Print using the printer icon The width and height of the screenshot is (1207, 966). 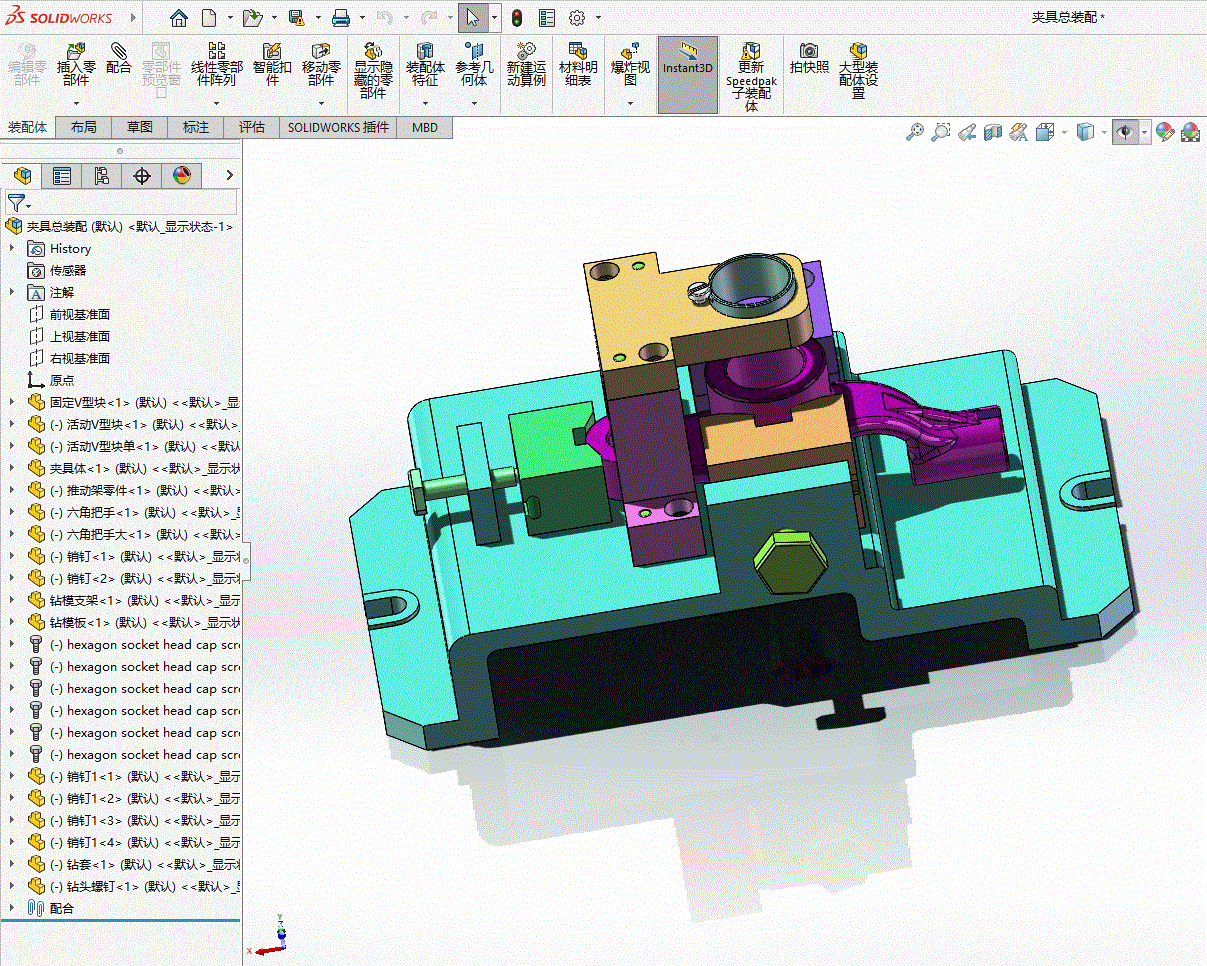[340, 18]
